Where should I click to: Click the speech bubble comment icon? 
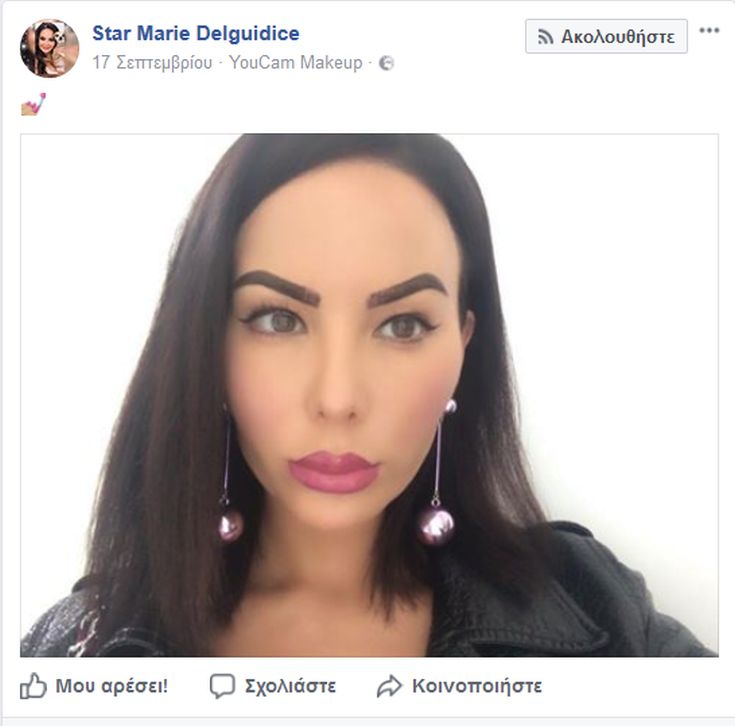[222, 686]
